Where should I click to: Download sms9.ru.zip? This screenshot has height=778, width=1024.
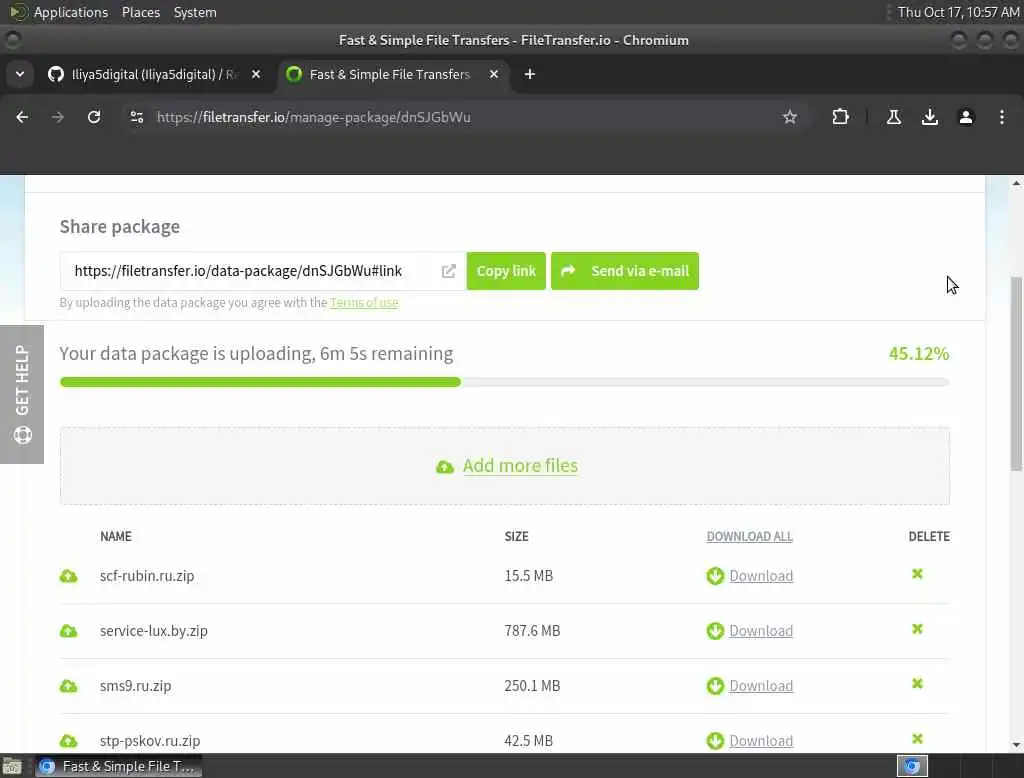tap(761, 685)
